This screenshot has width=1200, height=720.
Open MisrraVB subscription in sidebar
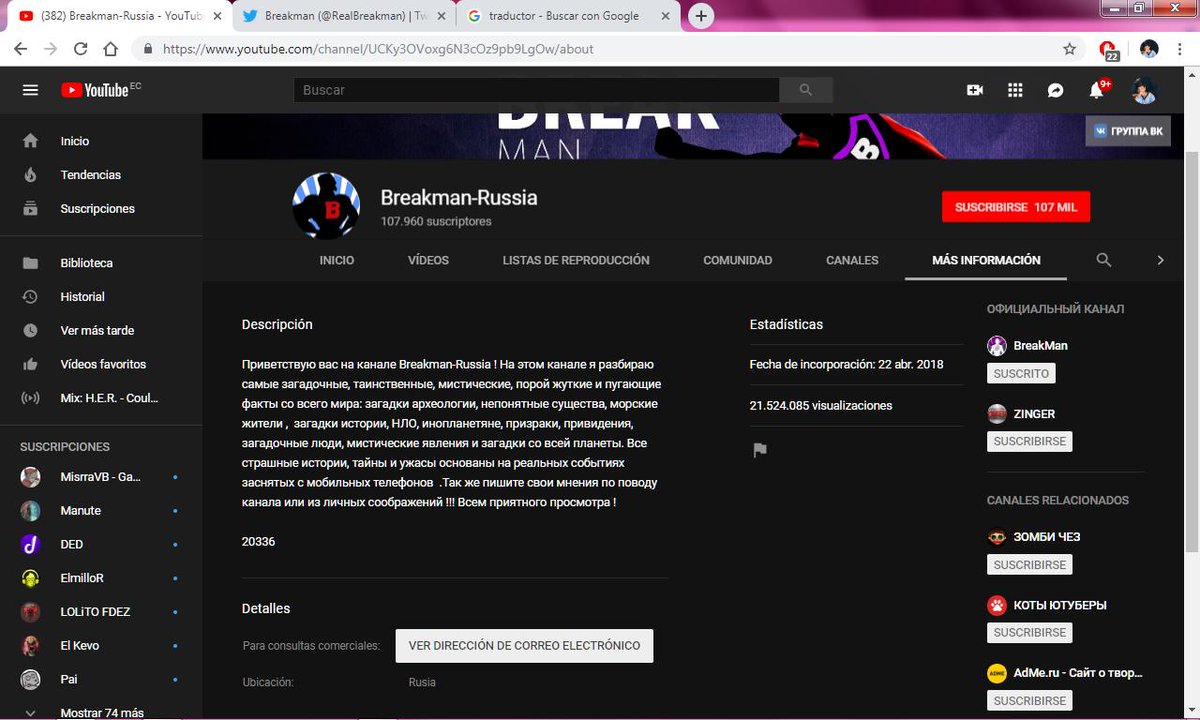pyautogui.click(x=101, y=477)
